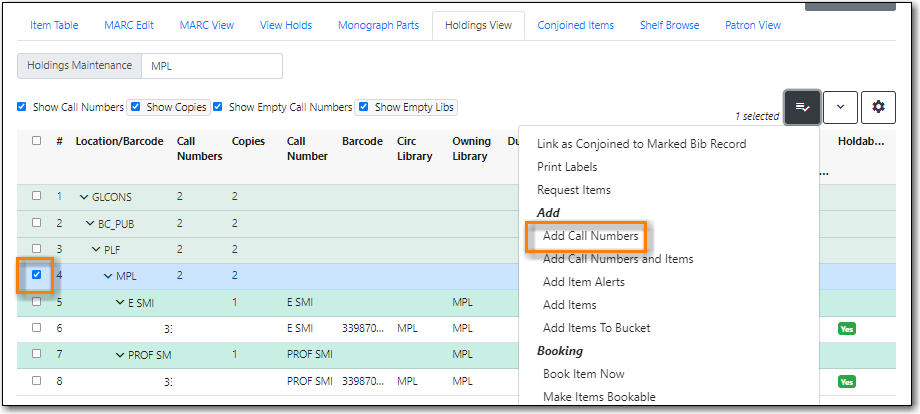Toggle Show Call Numbers checkbox
This screenshot has height=414, width=920.
point(22,107)
